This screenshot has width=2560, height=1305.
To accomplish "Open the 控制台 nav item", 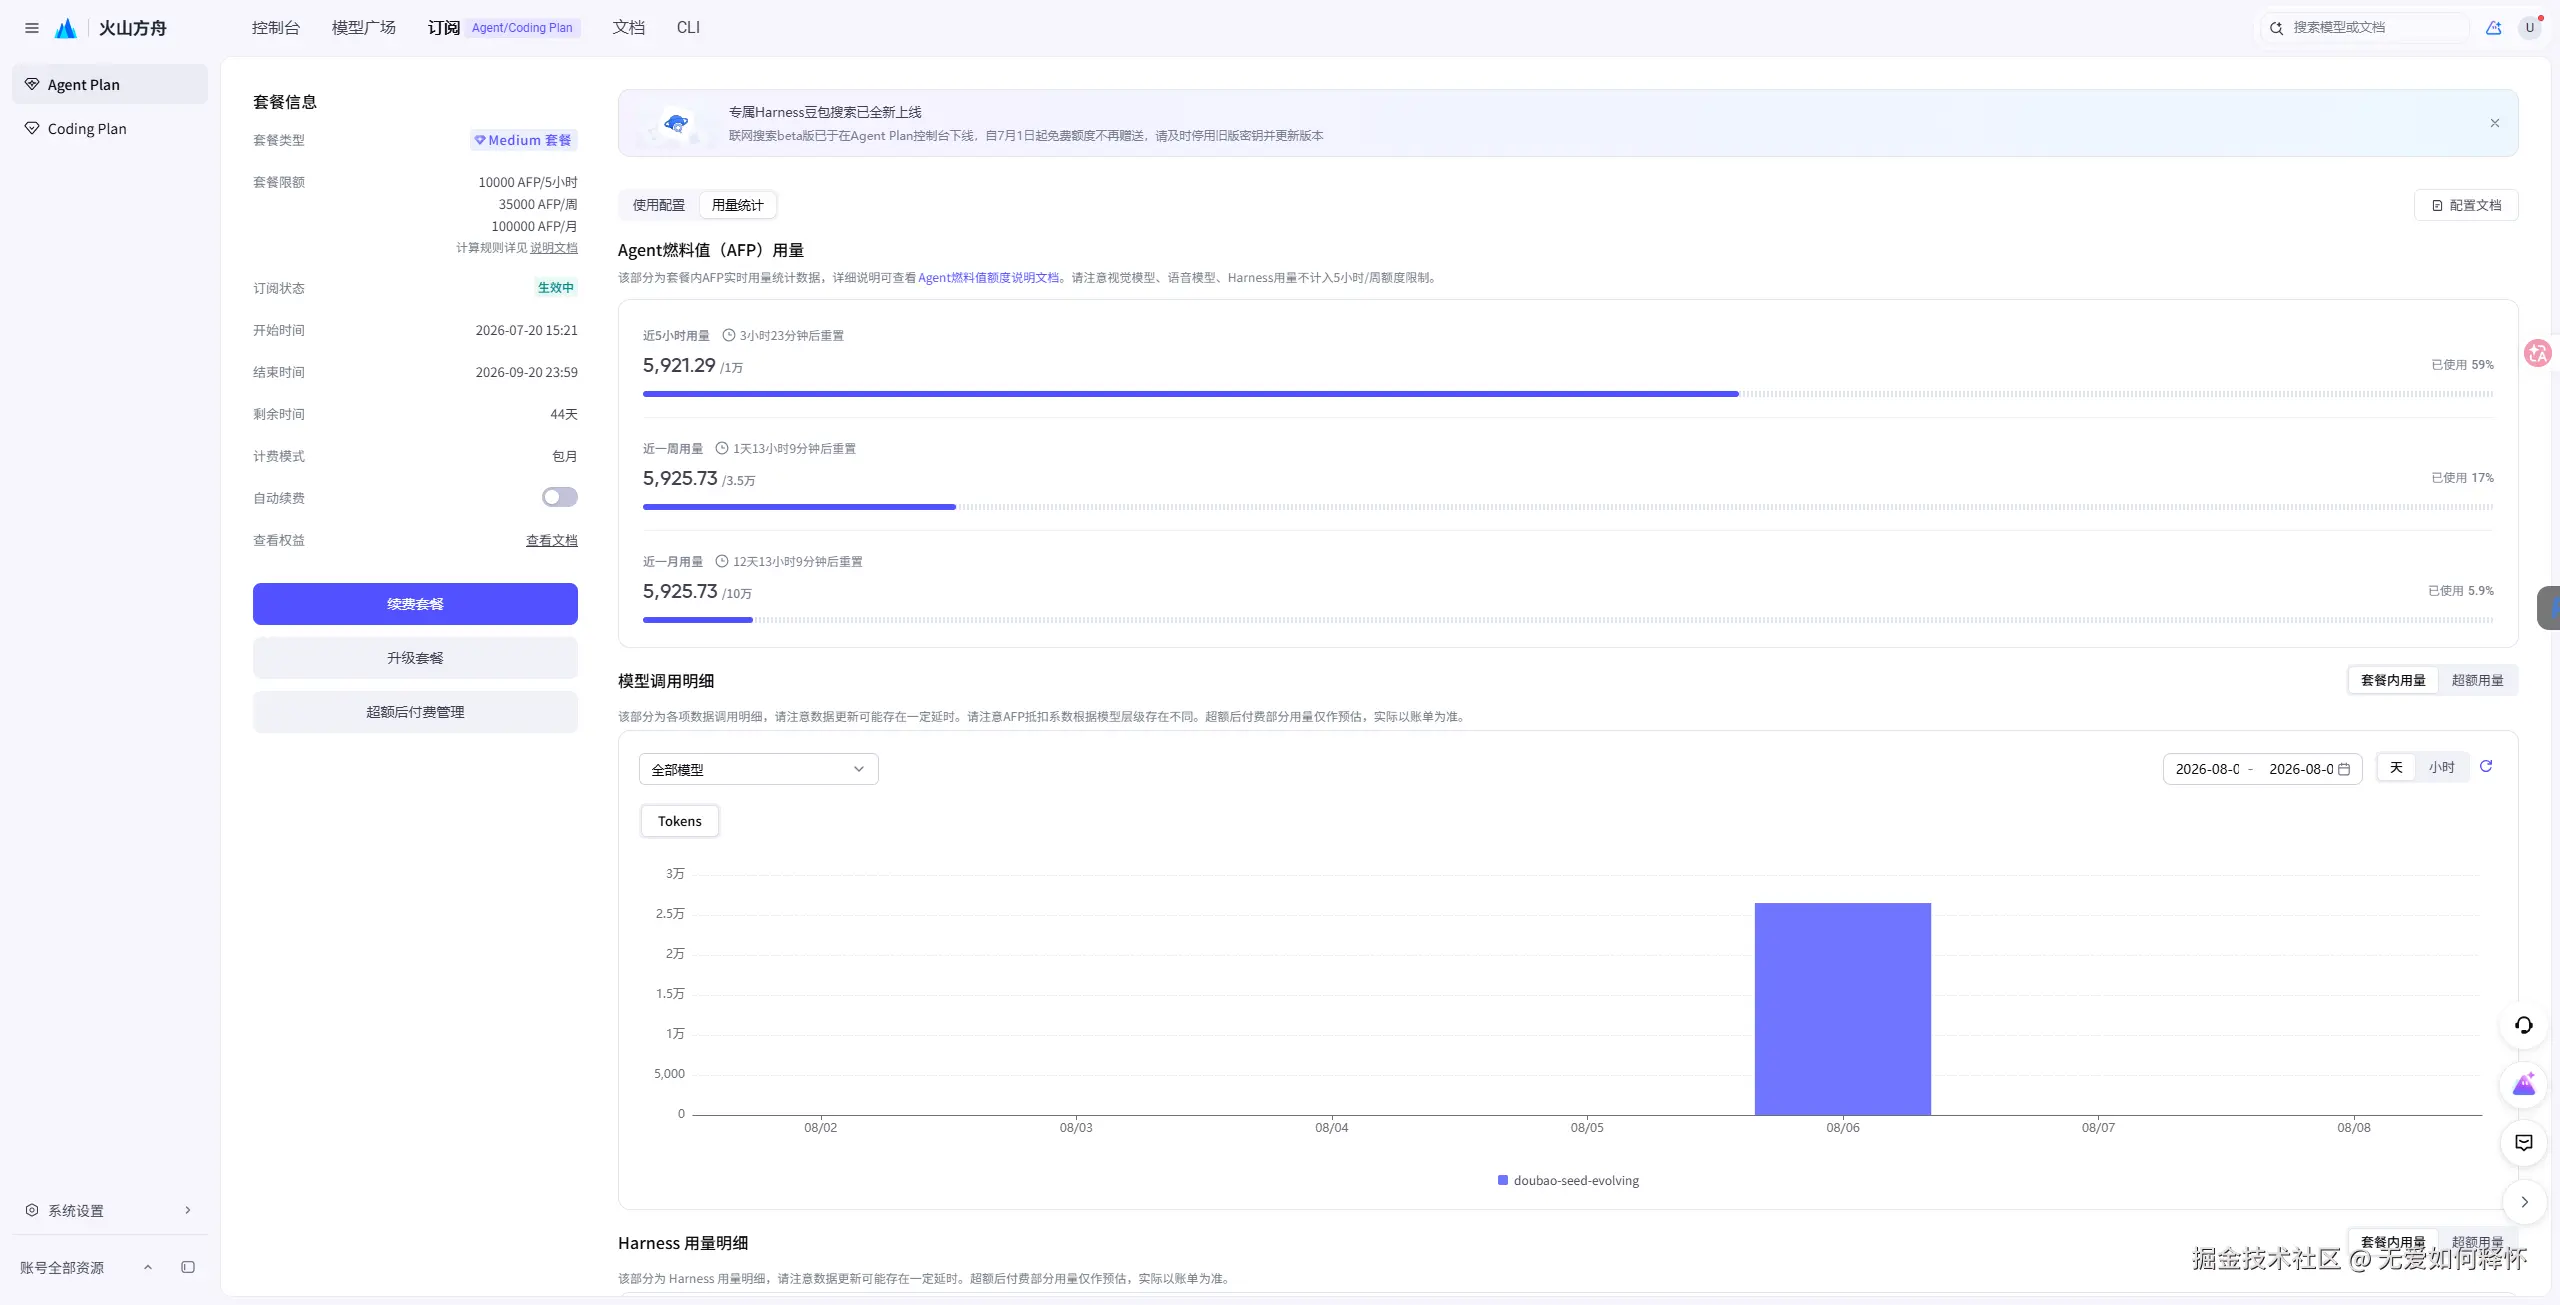I will (276, 28).
